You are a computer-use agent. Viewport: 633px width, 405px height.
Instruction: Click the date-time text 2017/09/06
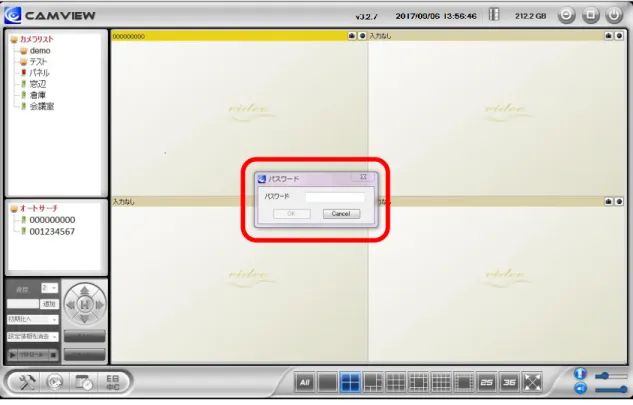pyautogui.click(x=436, y=16)
